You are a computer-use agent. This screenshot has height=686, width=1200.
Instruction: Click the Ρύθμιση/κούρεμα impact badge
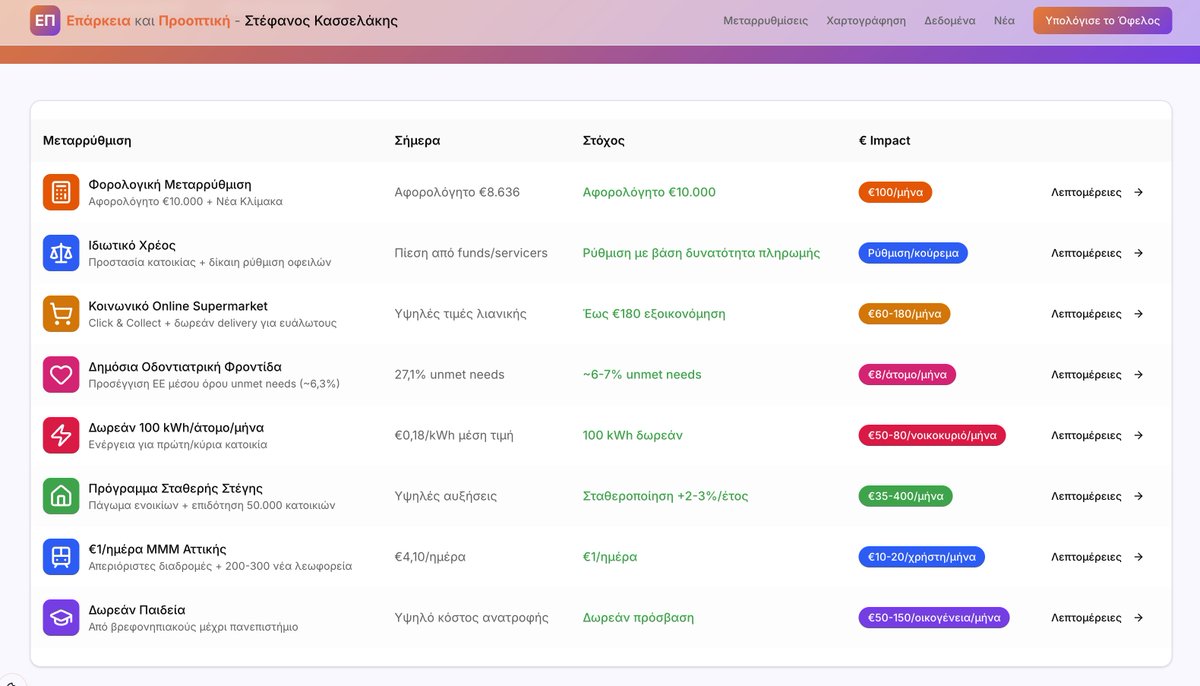913,253
